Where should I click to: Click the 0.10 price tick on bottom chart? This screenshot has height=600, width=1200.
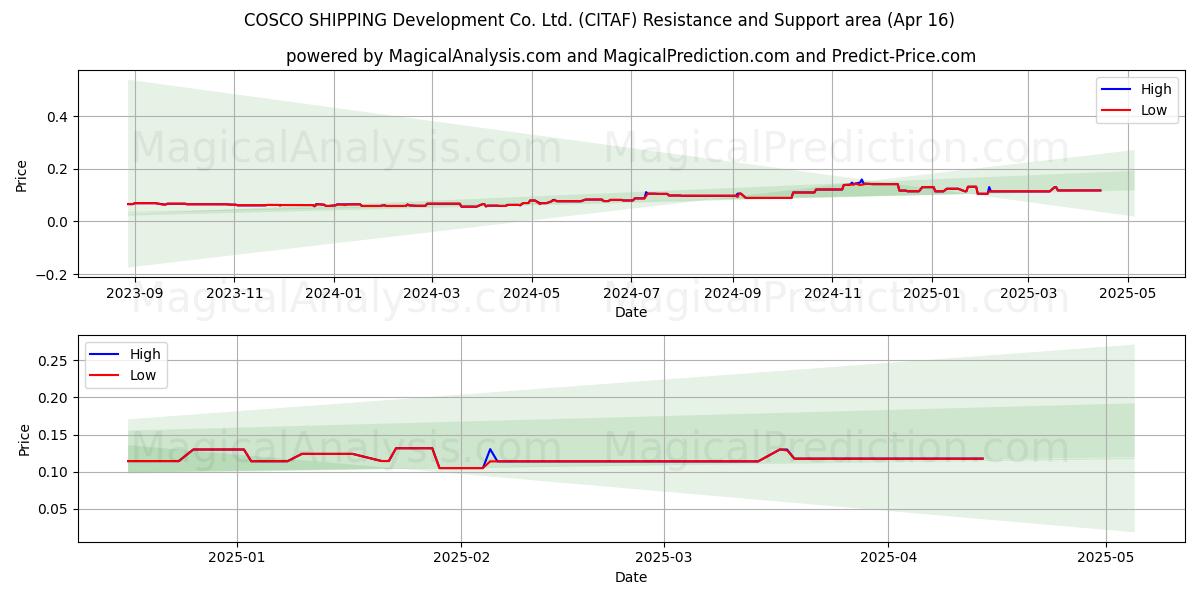coord(54,472)
